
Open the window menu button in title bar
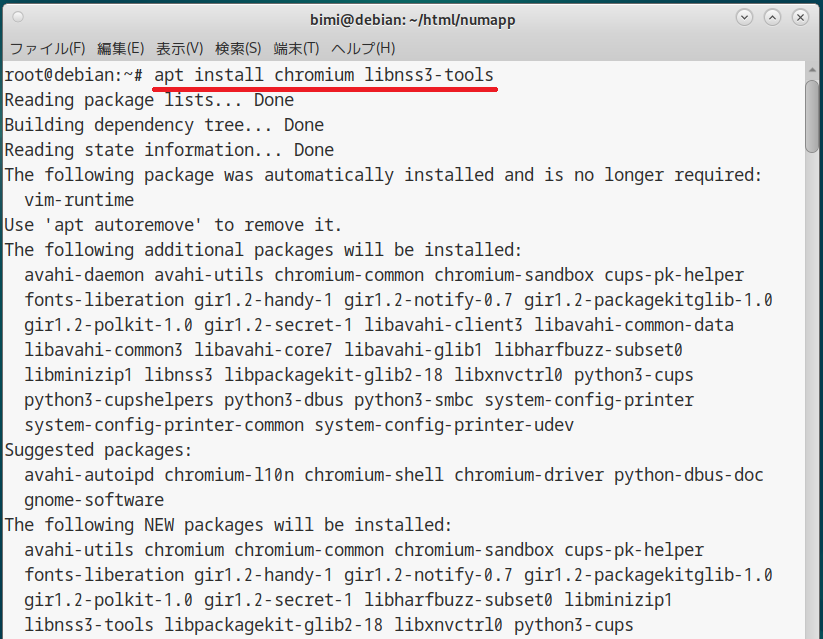pyautogui.click(x=19, y=18)
